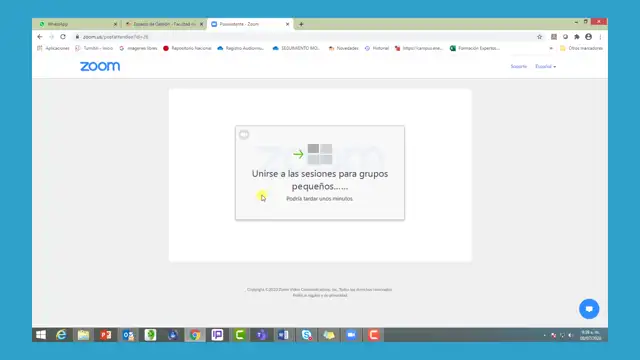Open the blue chat help bubble
Viewport: 640px width, 360px height.
tap(589, 309)
